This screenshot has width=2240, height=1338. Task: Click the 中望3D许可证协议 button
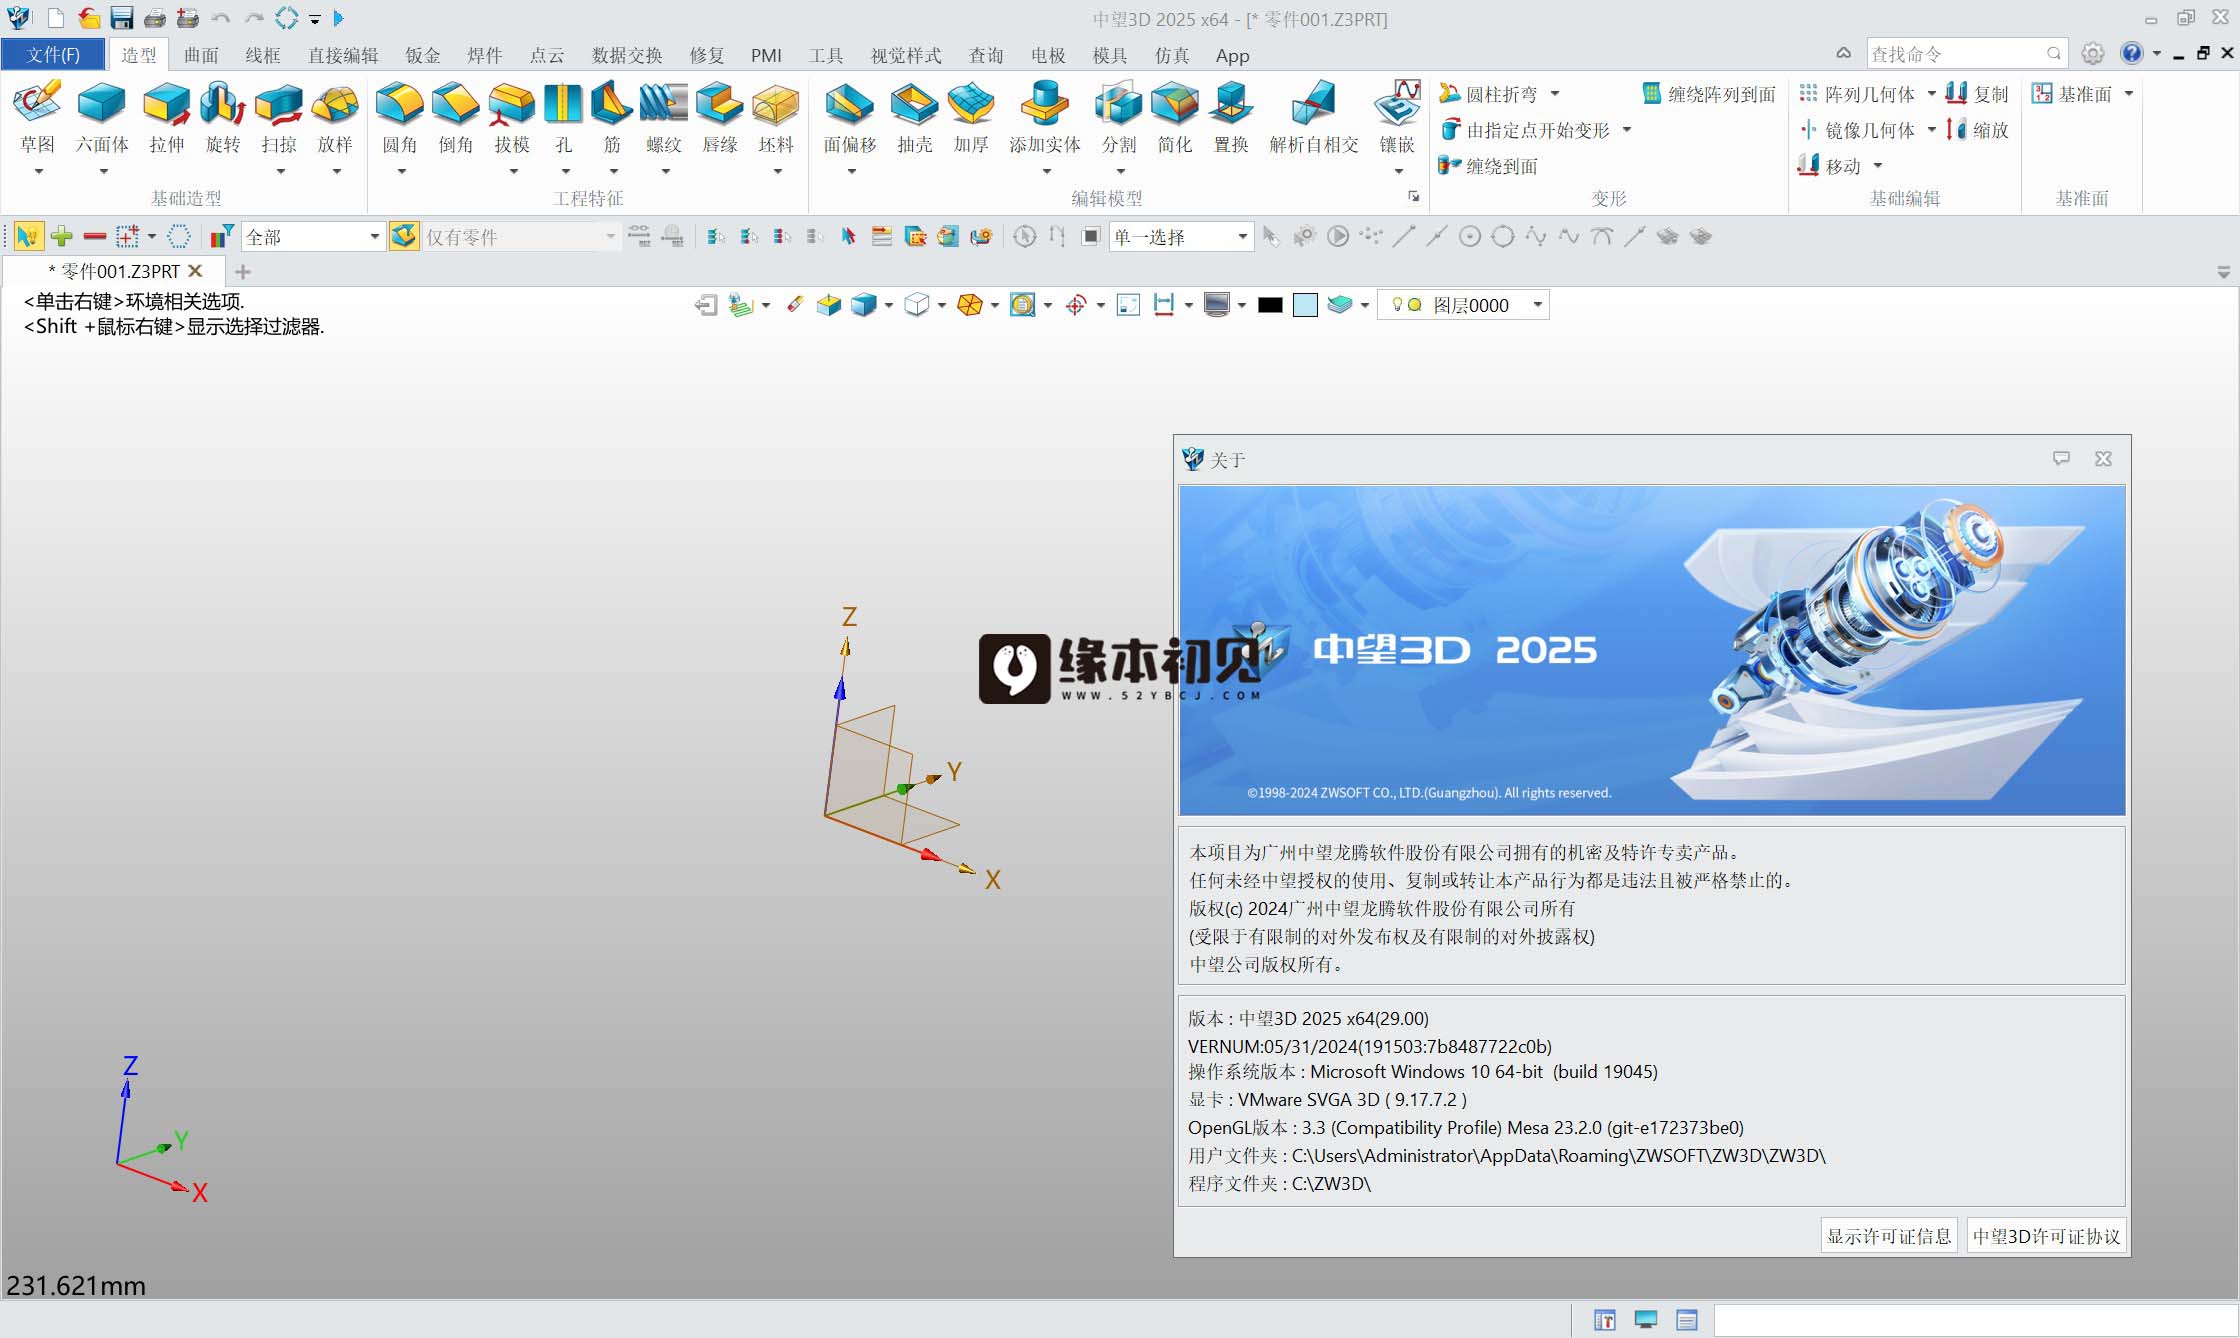(x=2046, y=1236)
